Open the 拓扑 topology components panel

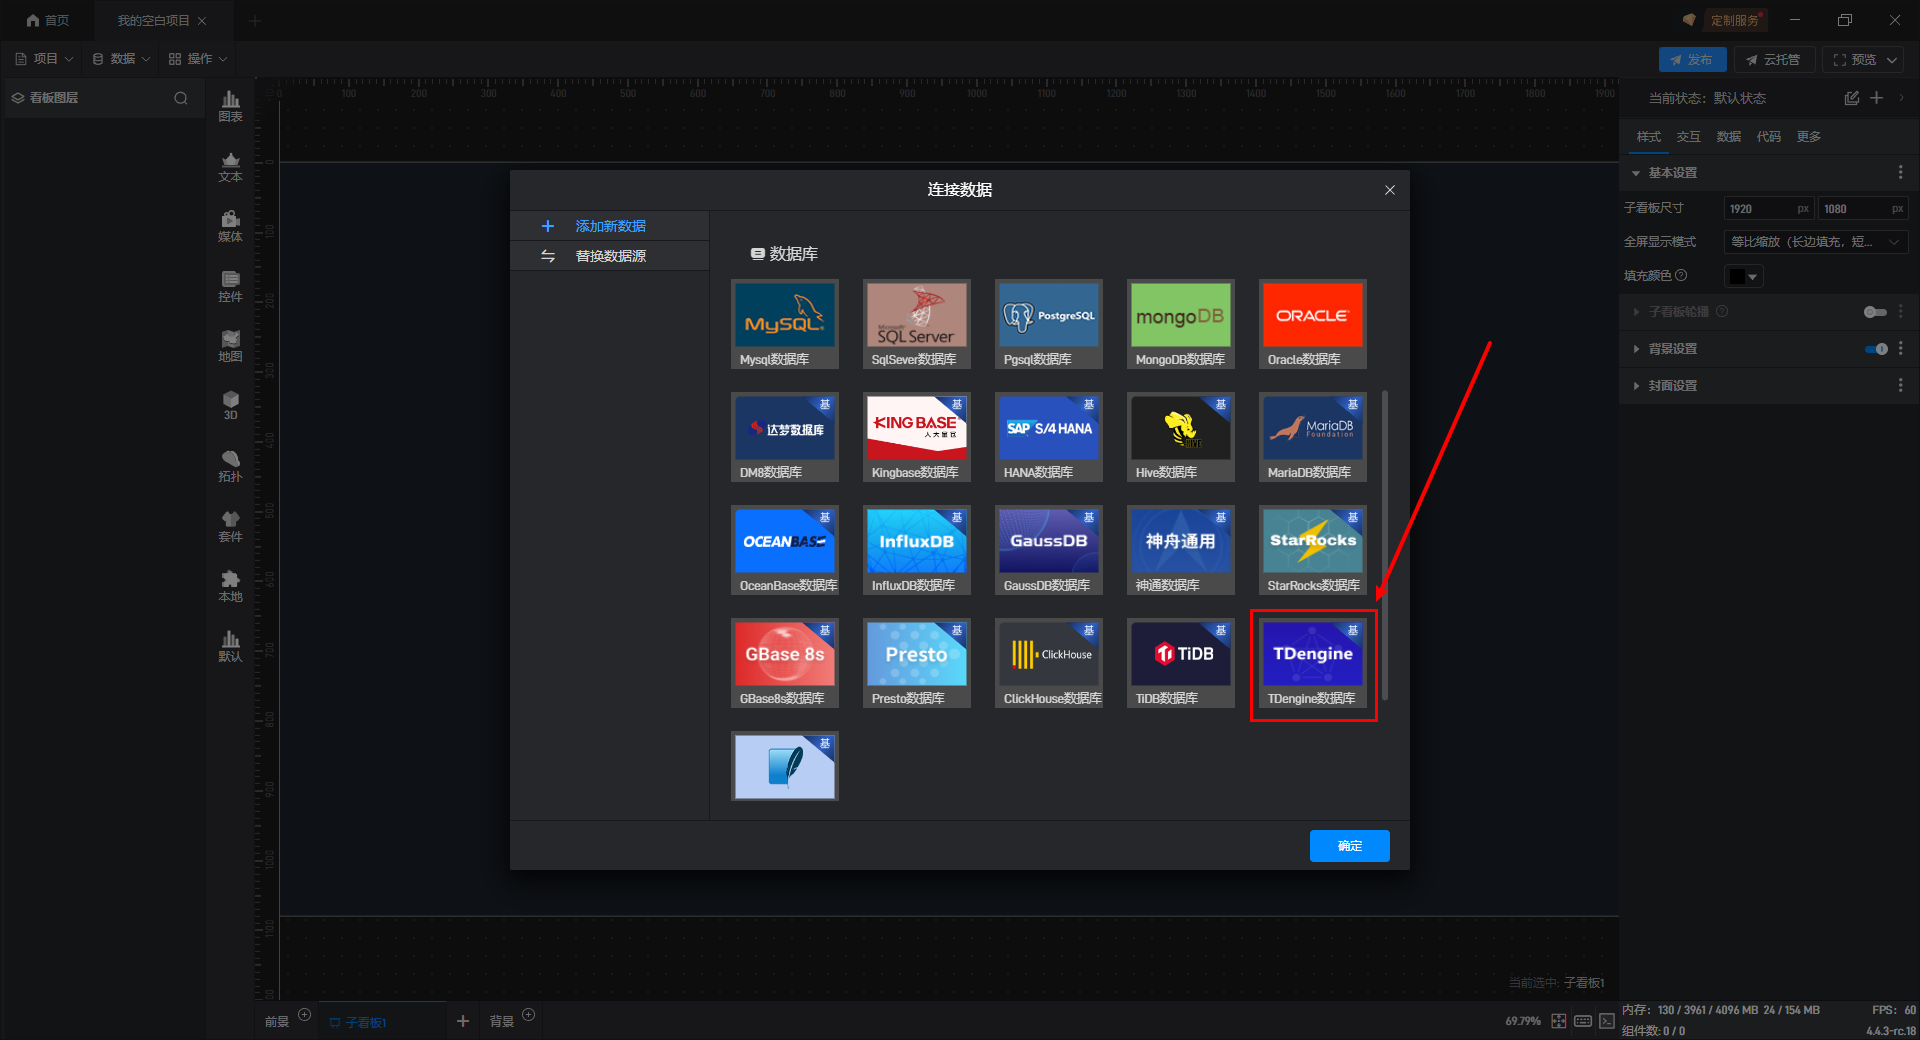(231, 466)
